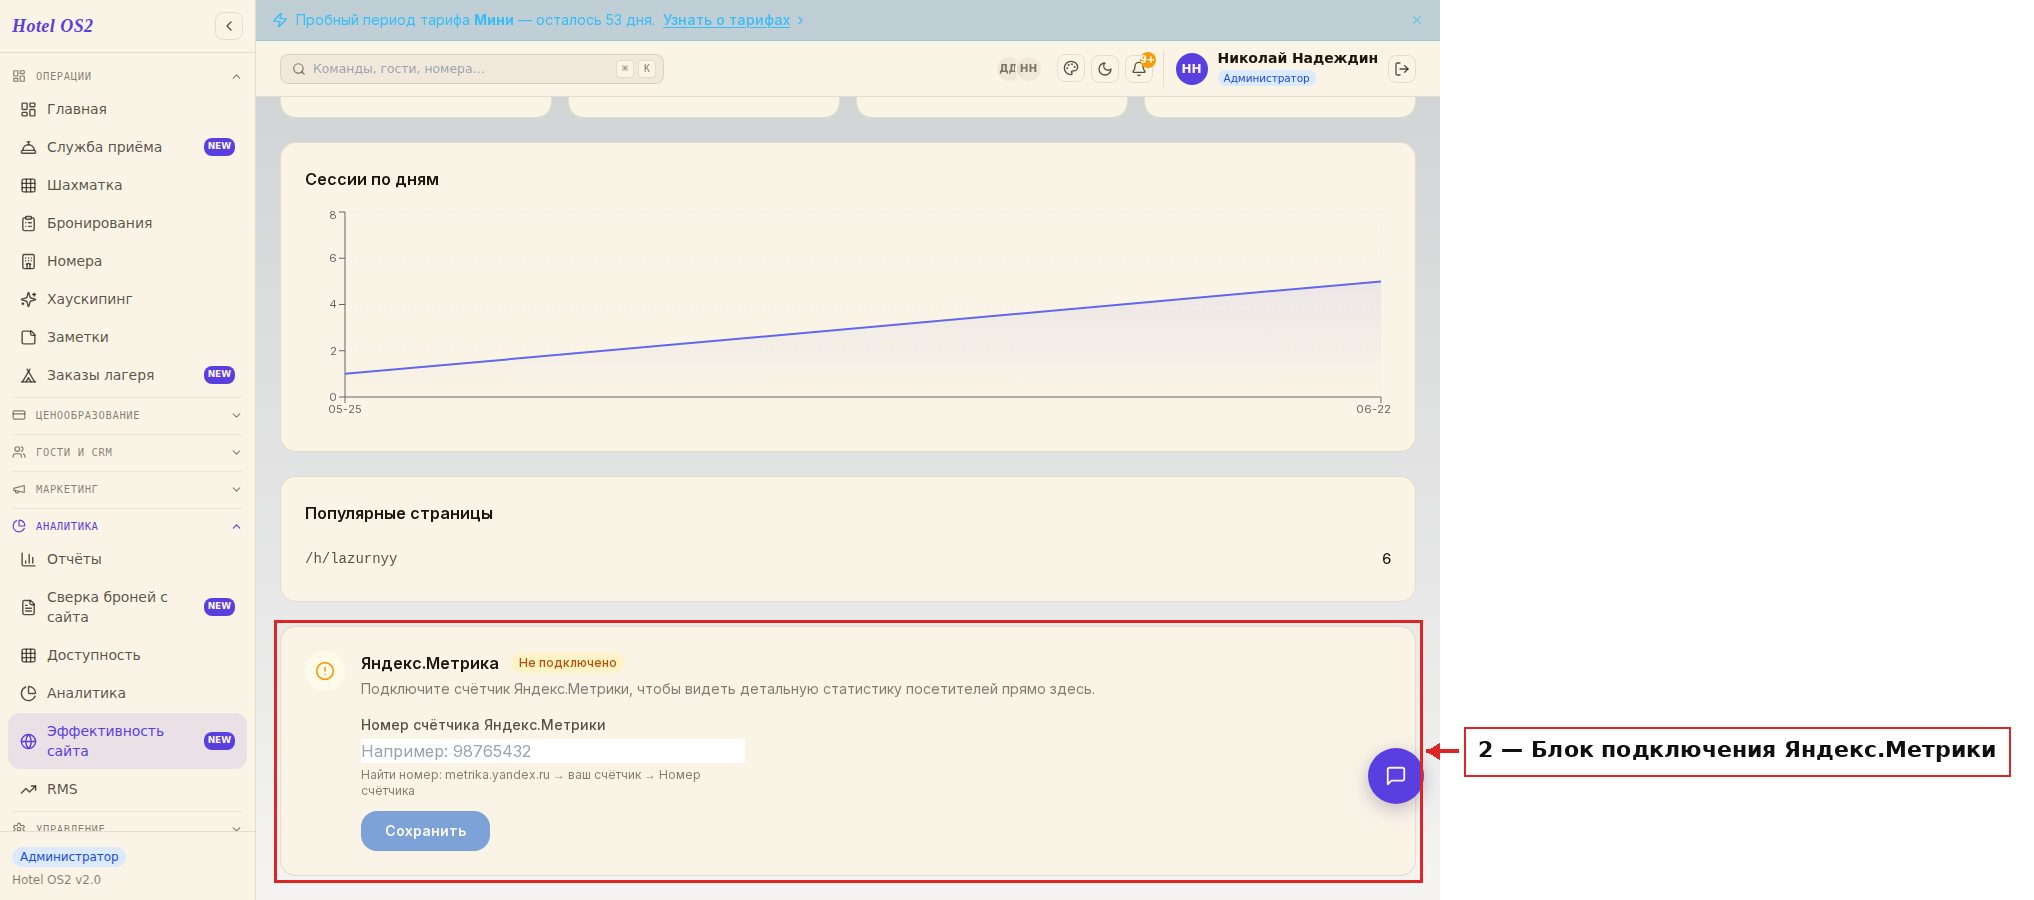Open the color theme palette icon
Viewport: 2034px width, 900px height.
1071,69
